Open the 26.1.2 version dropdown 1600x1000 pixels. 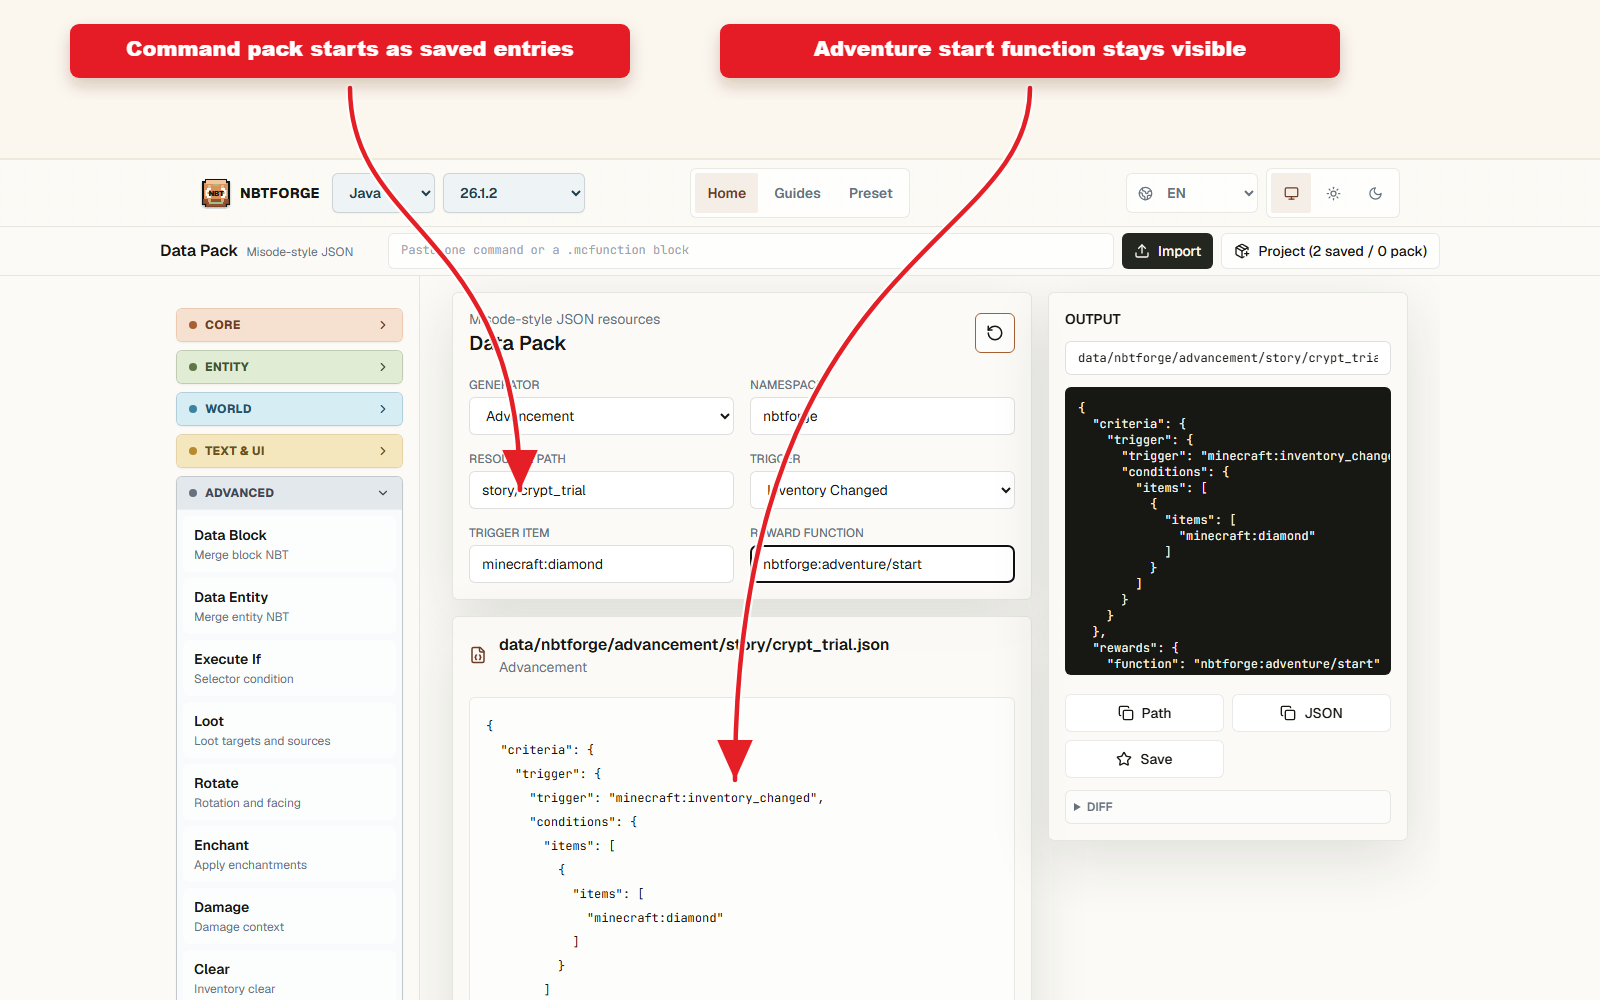point(514,193)
